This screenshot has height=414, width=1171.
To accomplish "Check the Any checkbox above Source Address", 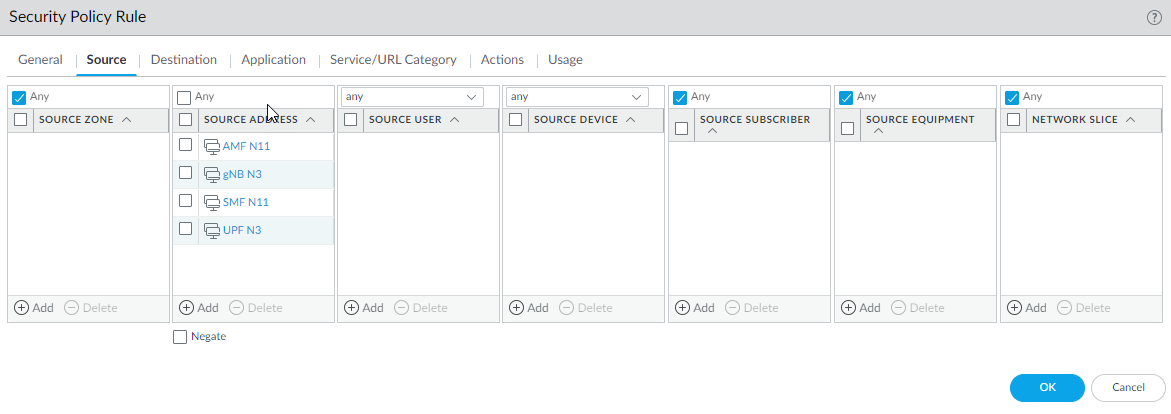I will [184, 97].
